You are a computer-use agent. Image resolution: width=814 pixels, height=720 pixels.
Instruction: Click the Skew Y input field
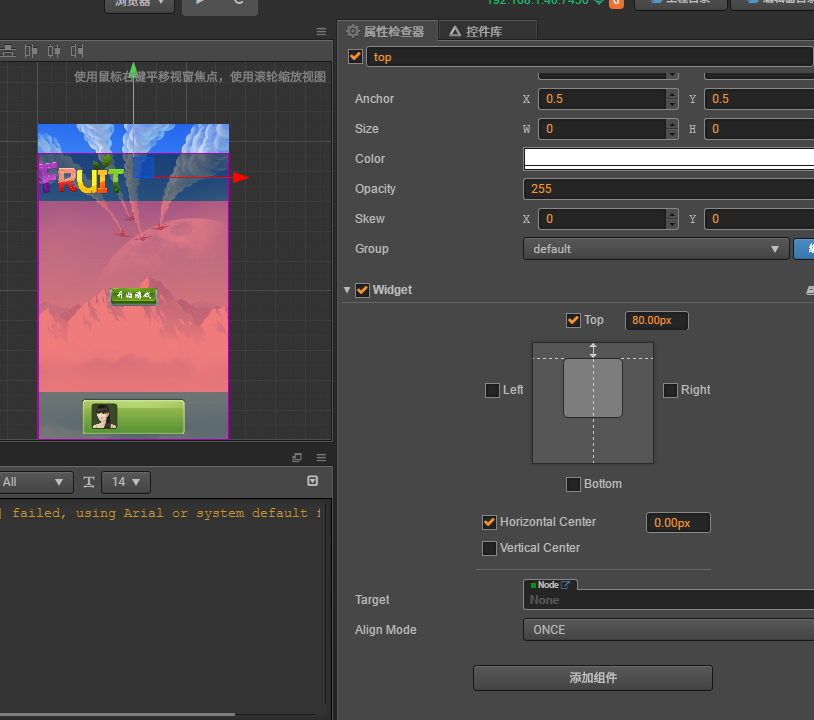coord(759,219)
